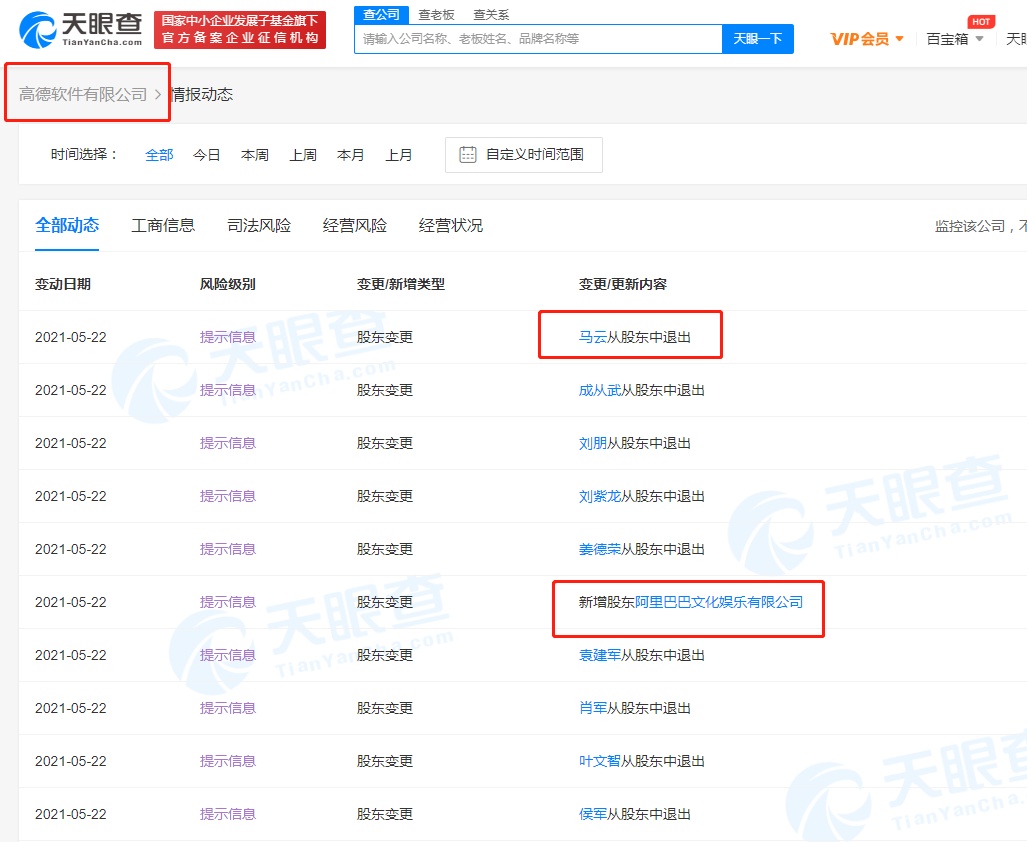Open 成从武 shareholder link

tap(600, 390)
